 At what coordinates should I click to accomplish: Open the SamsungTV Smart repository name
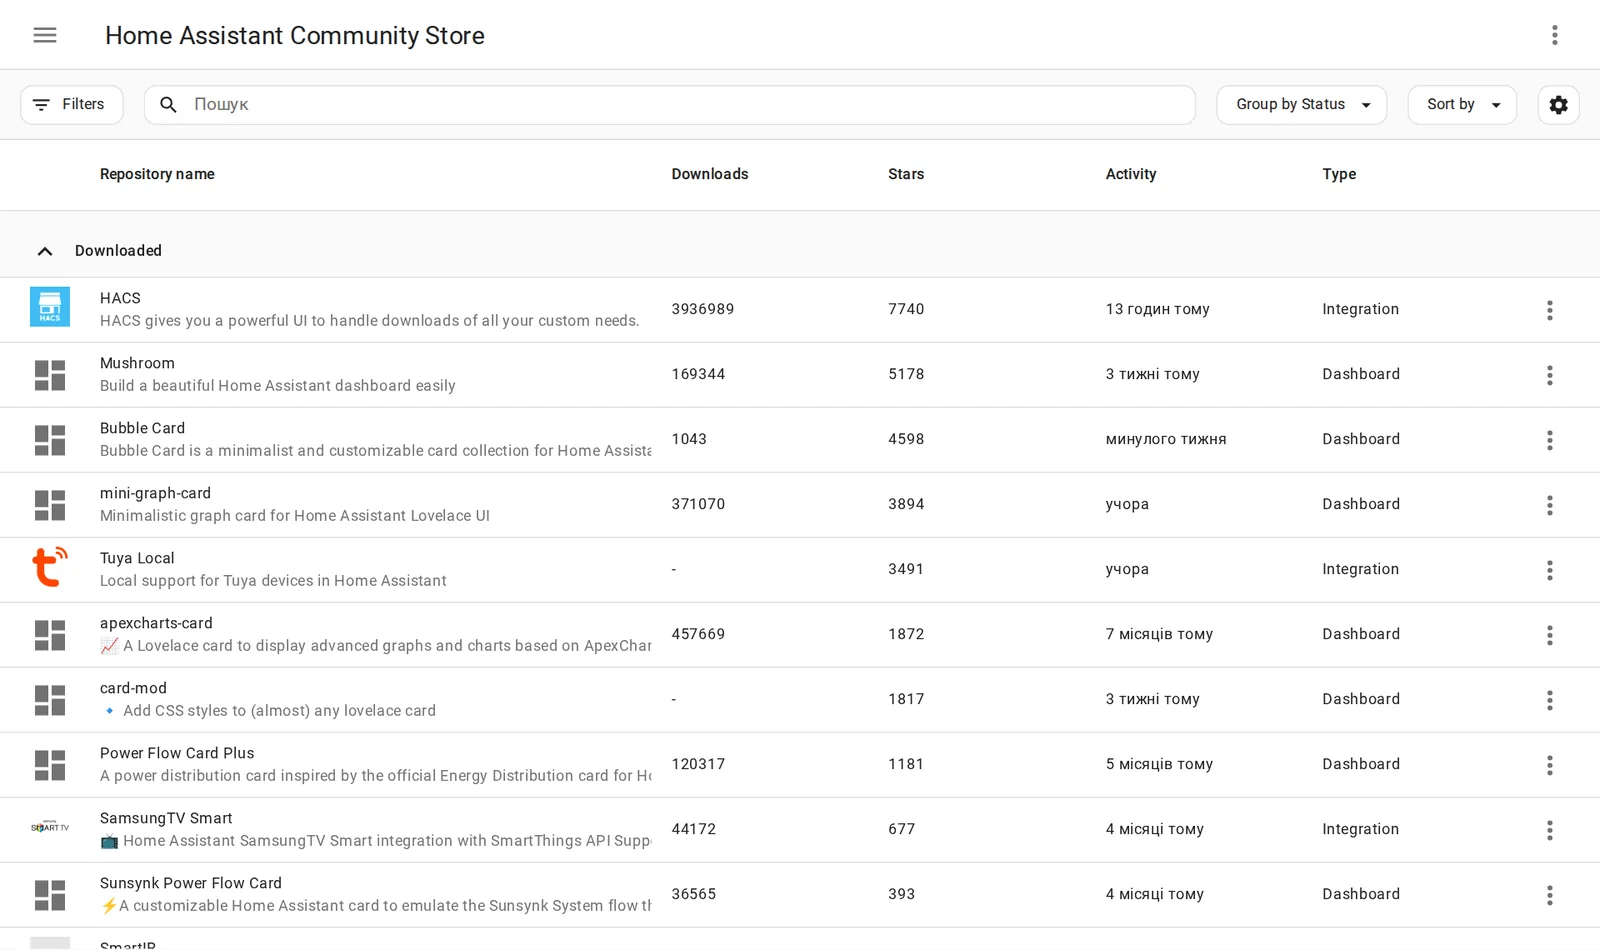pos(166,818)
